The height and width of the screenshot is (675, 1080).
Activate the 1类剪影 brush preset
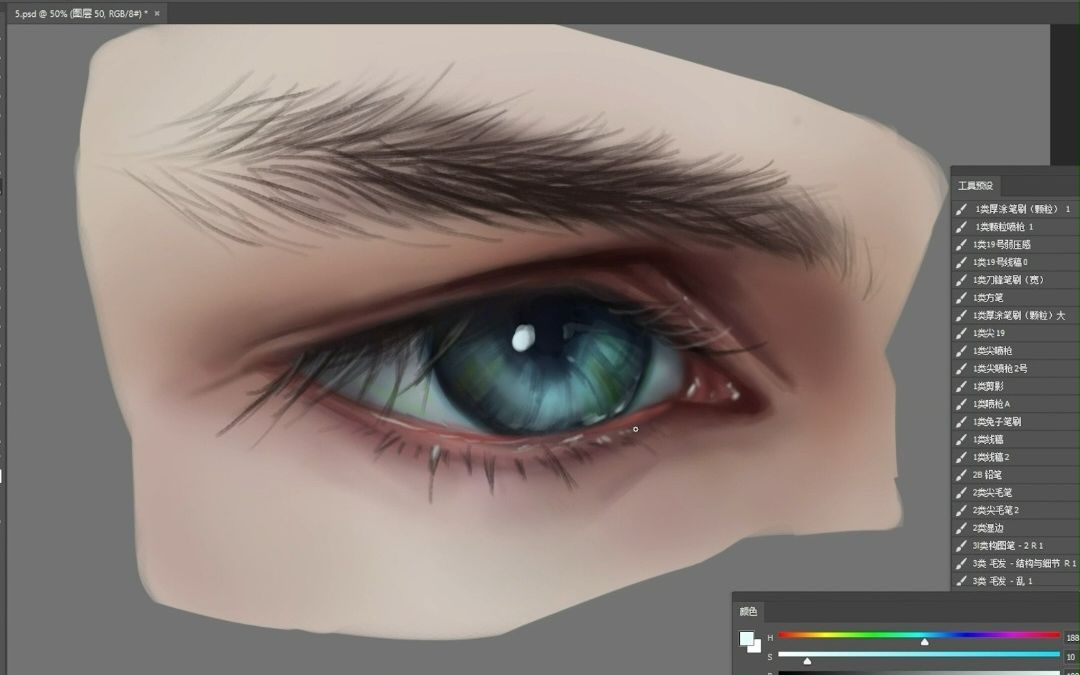(x=1016, y=386)
